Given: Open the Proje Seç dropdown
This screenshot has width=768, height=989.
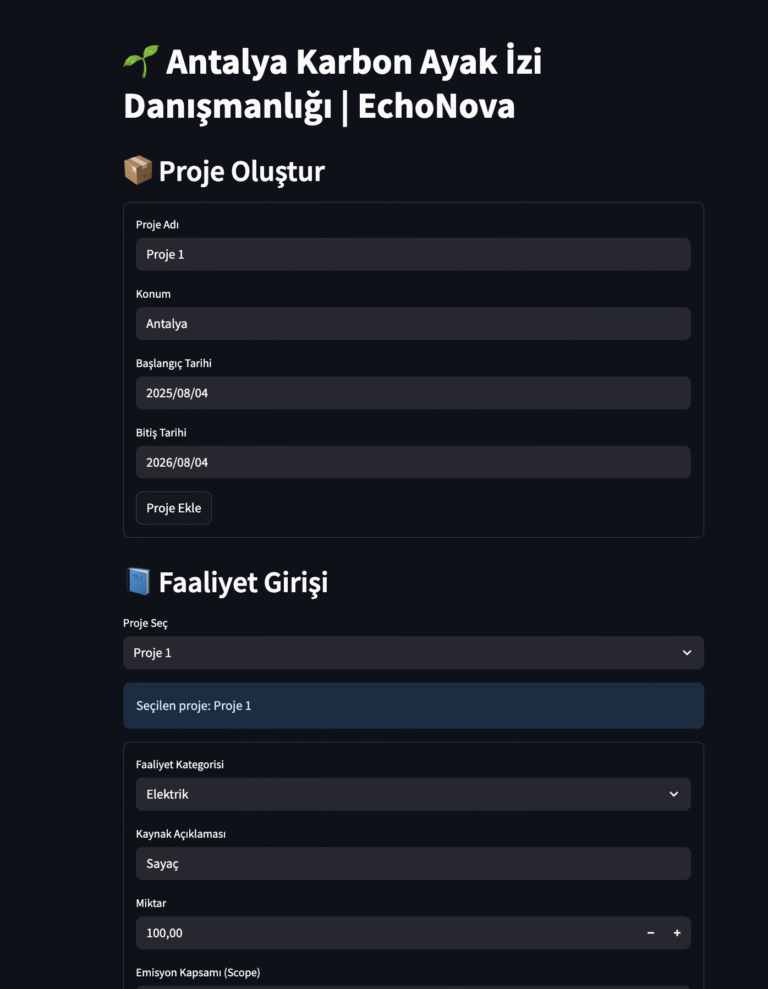Looking at the screenshot, I should click(413, 653).
